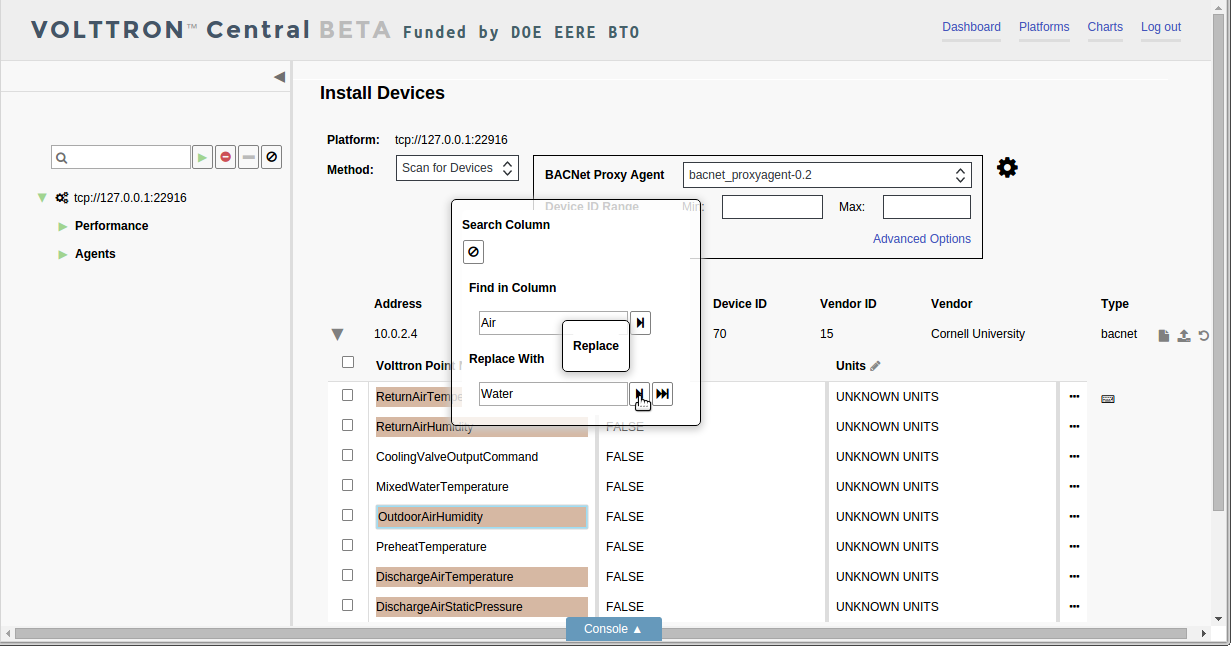Screen dimensions: 1231x646
Task: Find next match for 'Air'
Action: (x=640, y=323)
